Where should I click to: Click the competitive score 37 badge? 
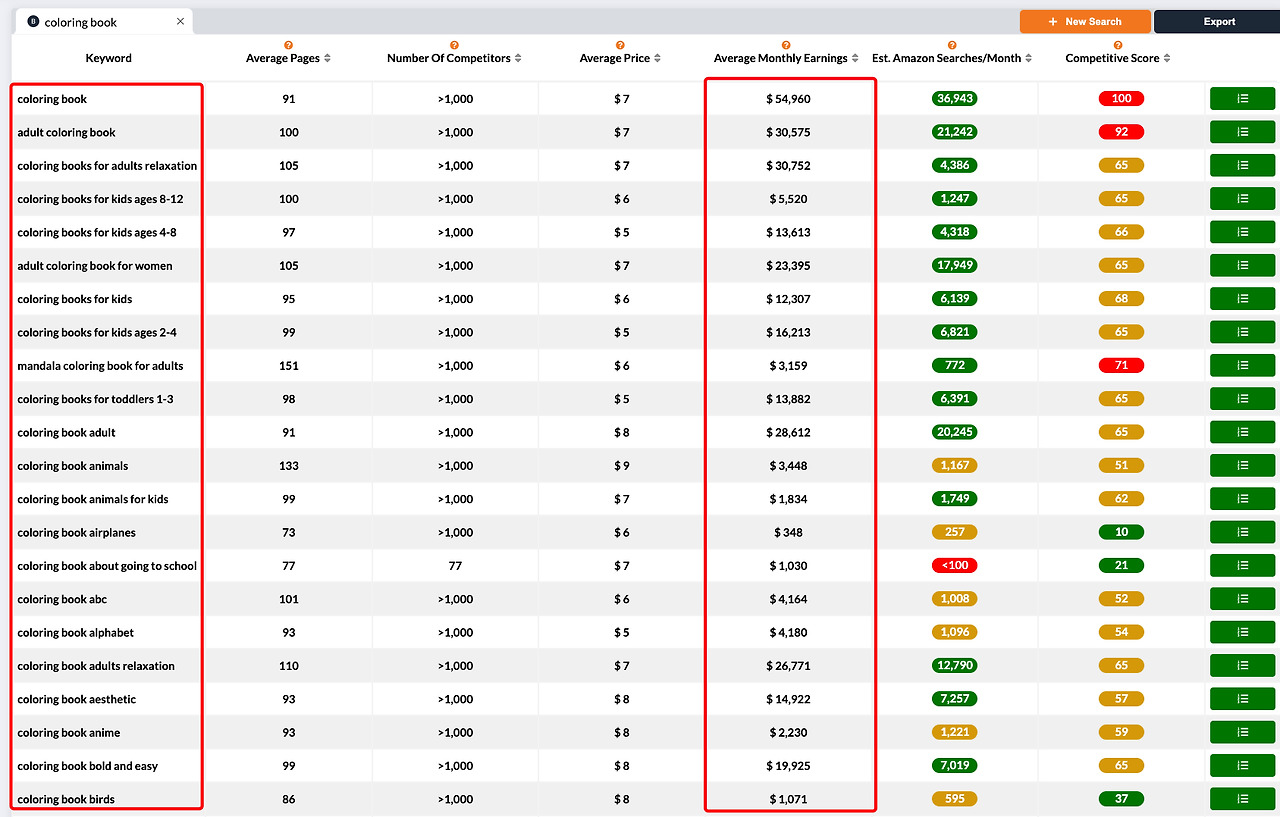(1121, 799)
